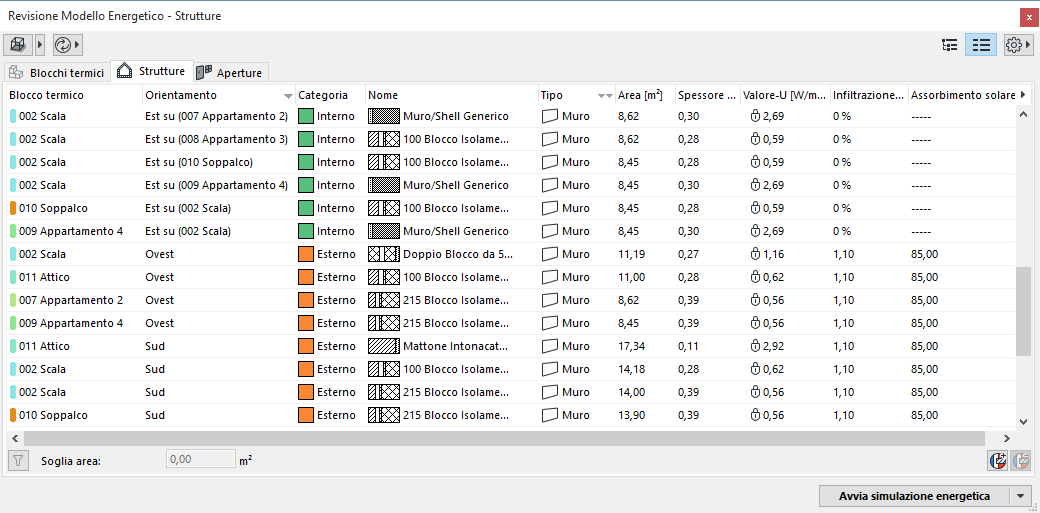Open the settings gear dropdown arrow
1040x513 pixels.
click(1029, 45)
